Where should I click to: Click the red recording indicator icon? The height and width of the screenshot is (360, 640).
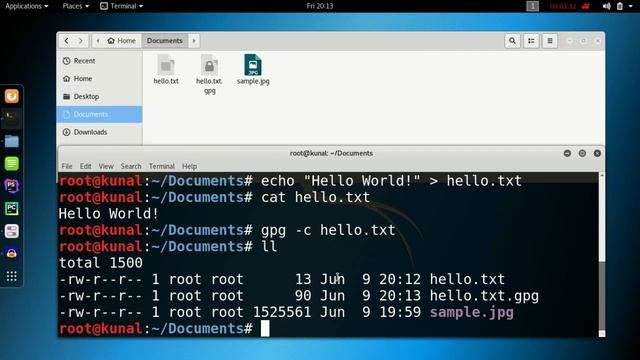click(x=586, y=6)
